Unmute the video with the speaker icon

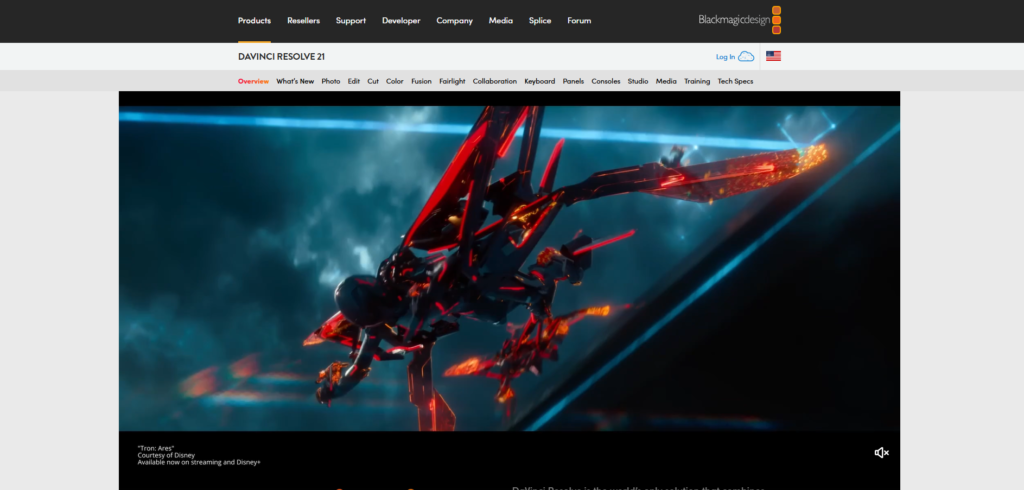[x=882, y=453]
